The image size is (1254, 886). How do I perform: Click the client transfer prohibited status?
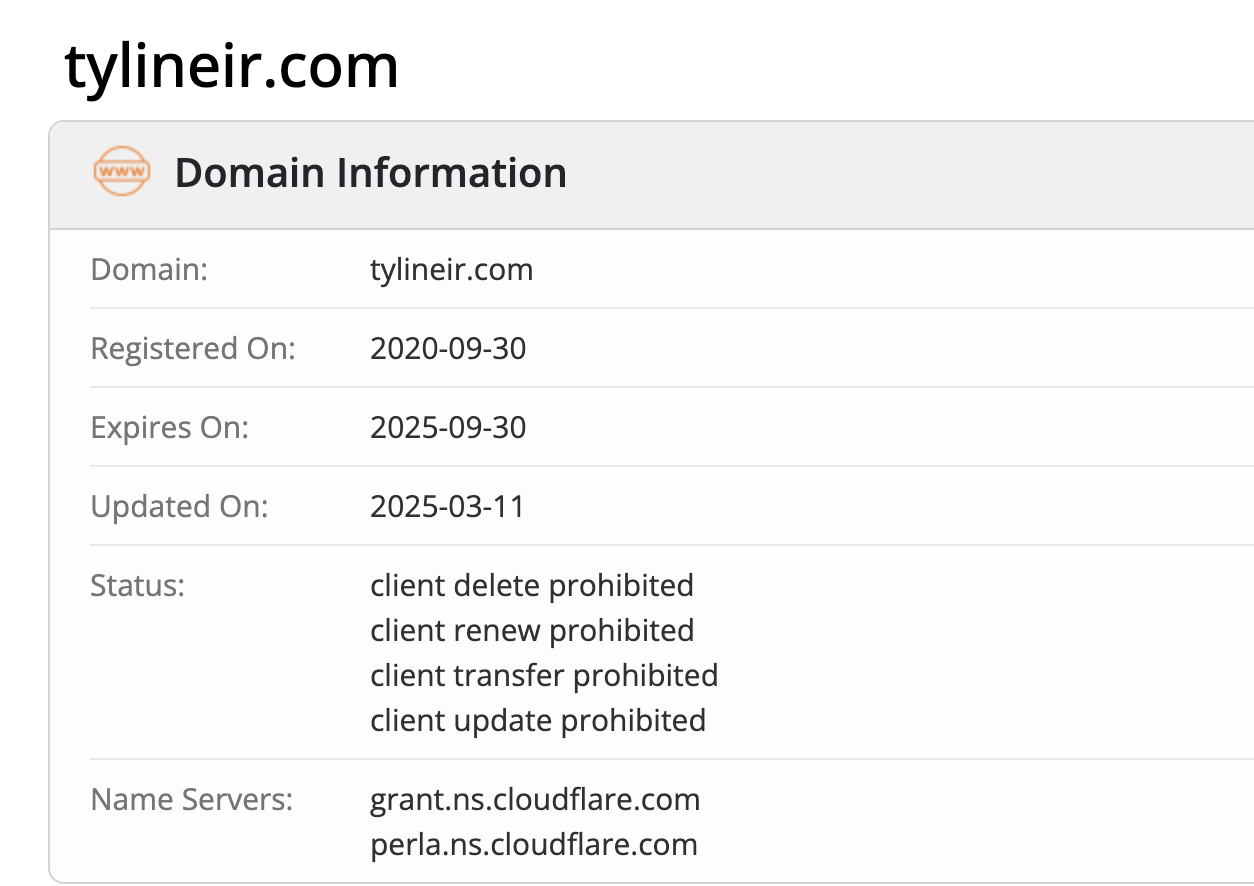pos(544,675)
